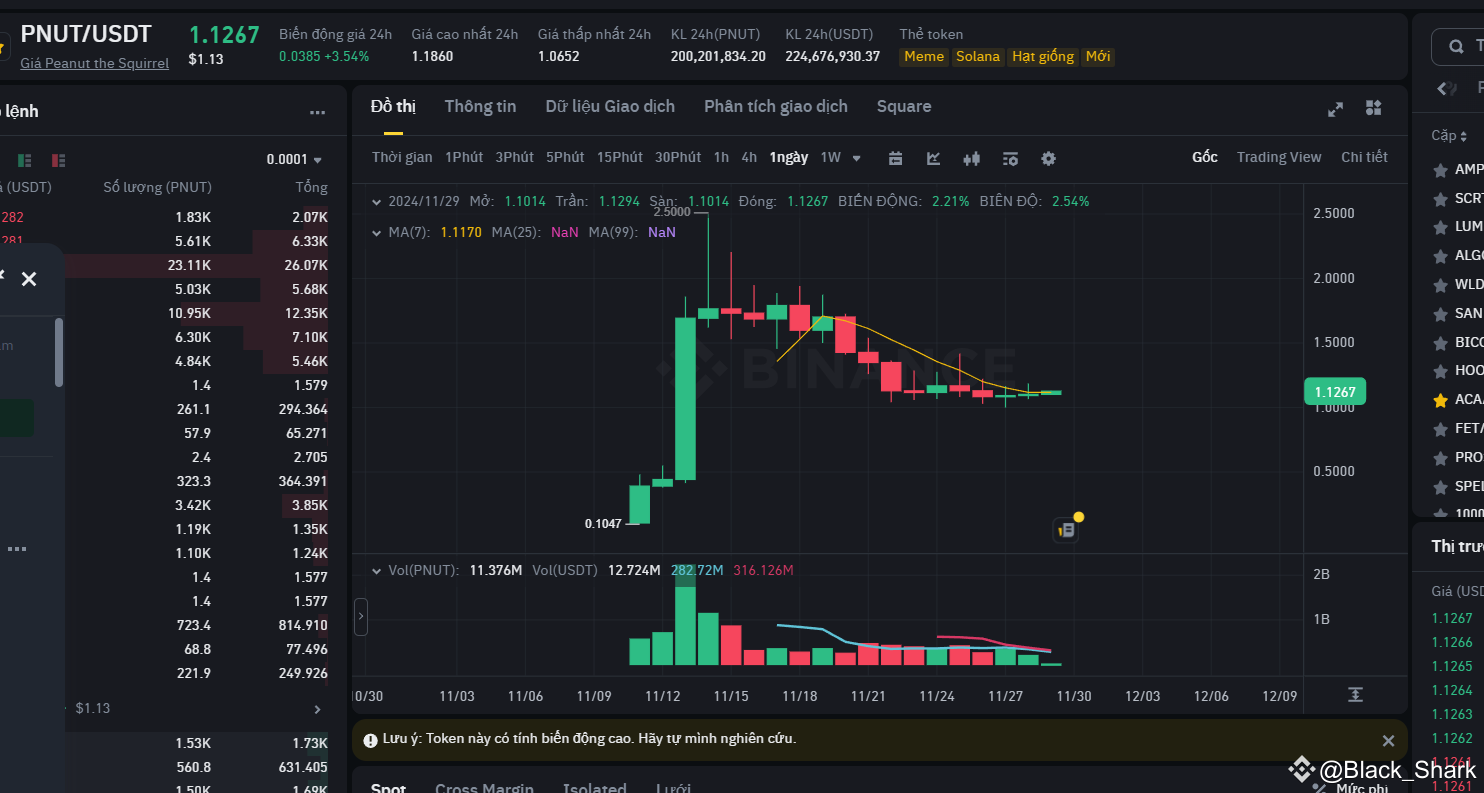This screenshot has width=1484, height=793.
Task: Open the calendar date-range icon on chart toolbar
Action: 895,158
